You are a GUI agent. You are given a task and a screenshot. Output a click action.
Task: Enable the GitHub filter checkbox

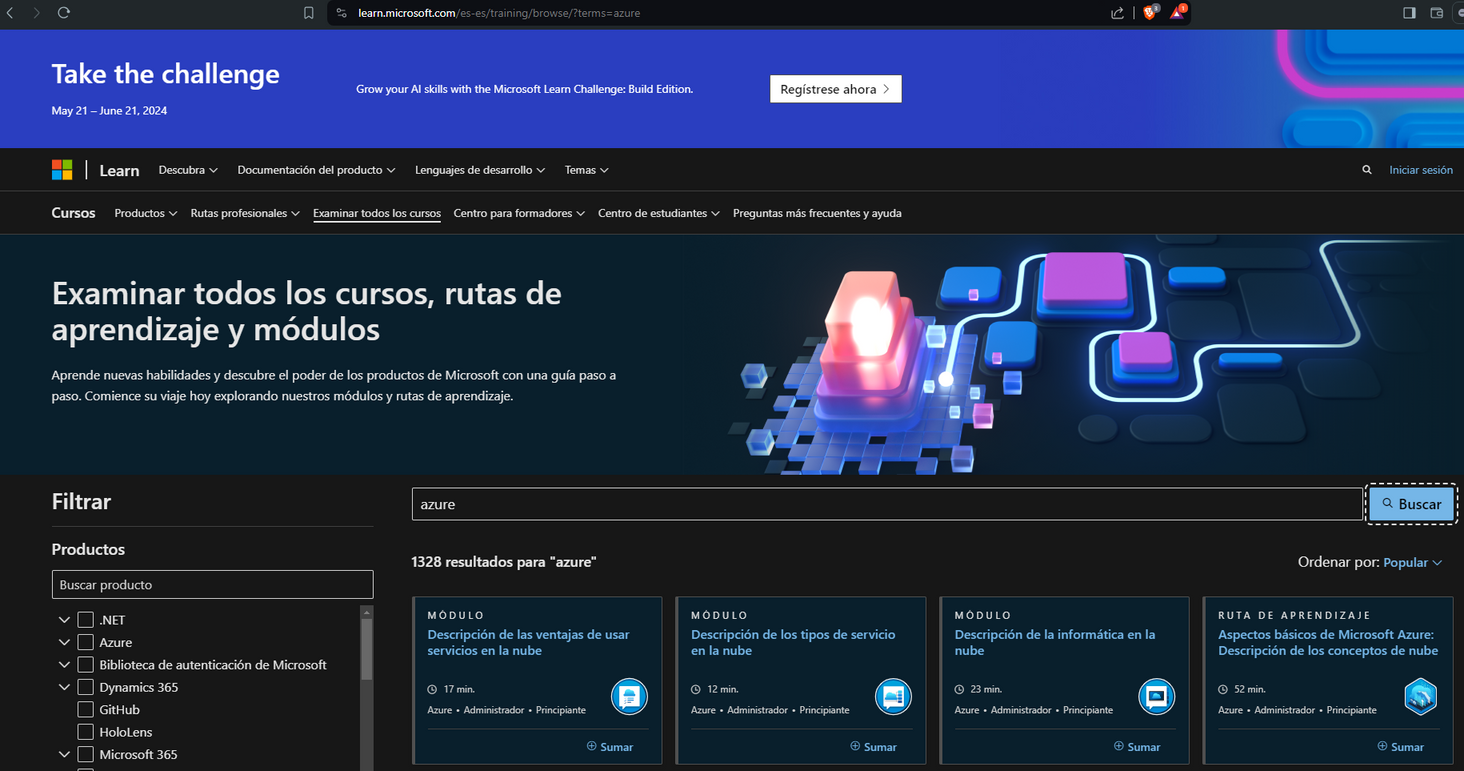tap(86, 710)
